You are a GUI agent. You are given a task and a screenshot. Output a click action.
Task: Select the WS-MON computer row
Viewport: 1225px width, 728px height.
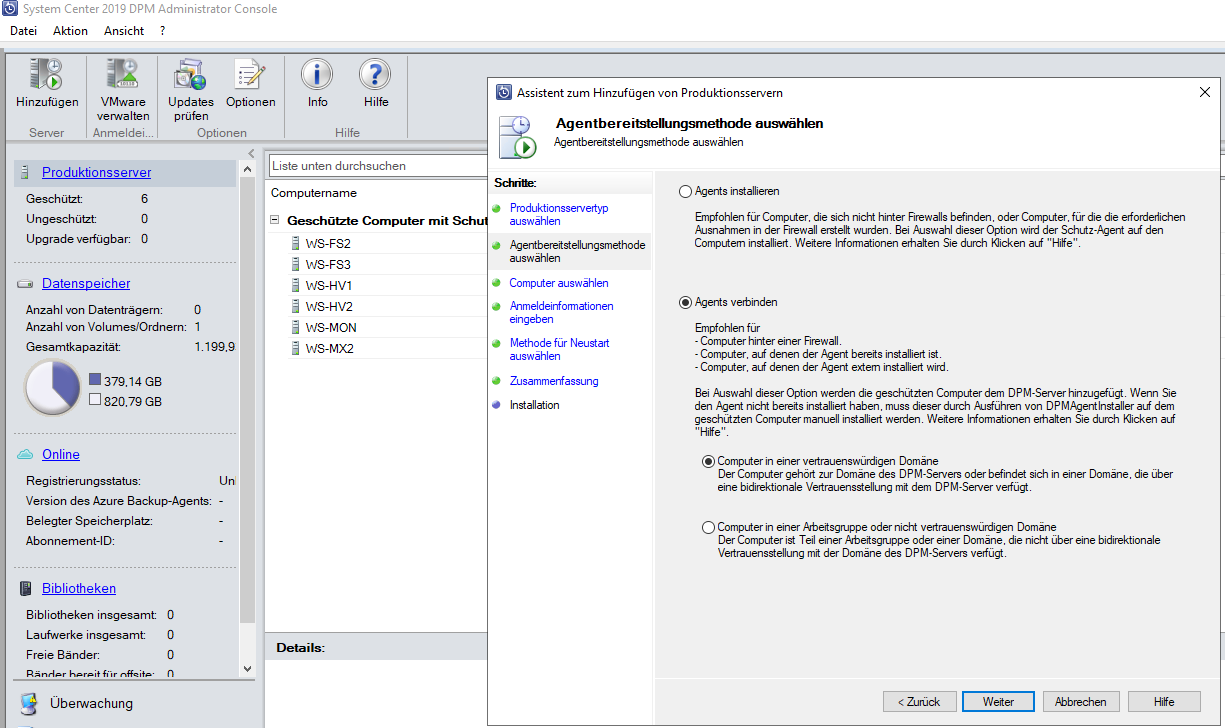[x=378, y=327]
